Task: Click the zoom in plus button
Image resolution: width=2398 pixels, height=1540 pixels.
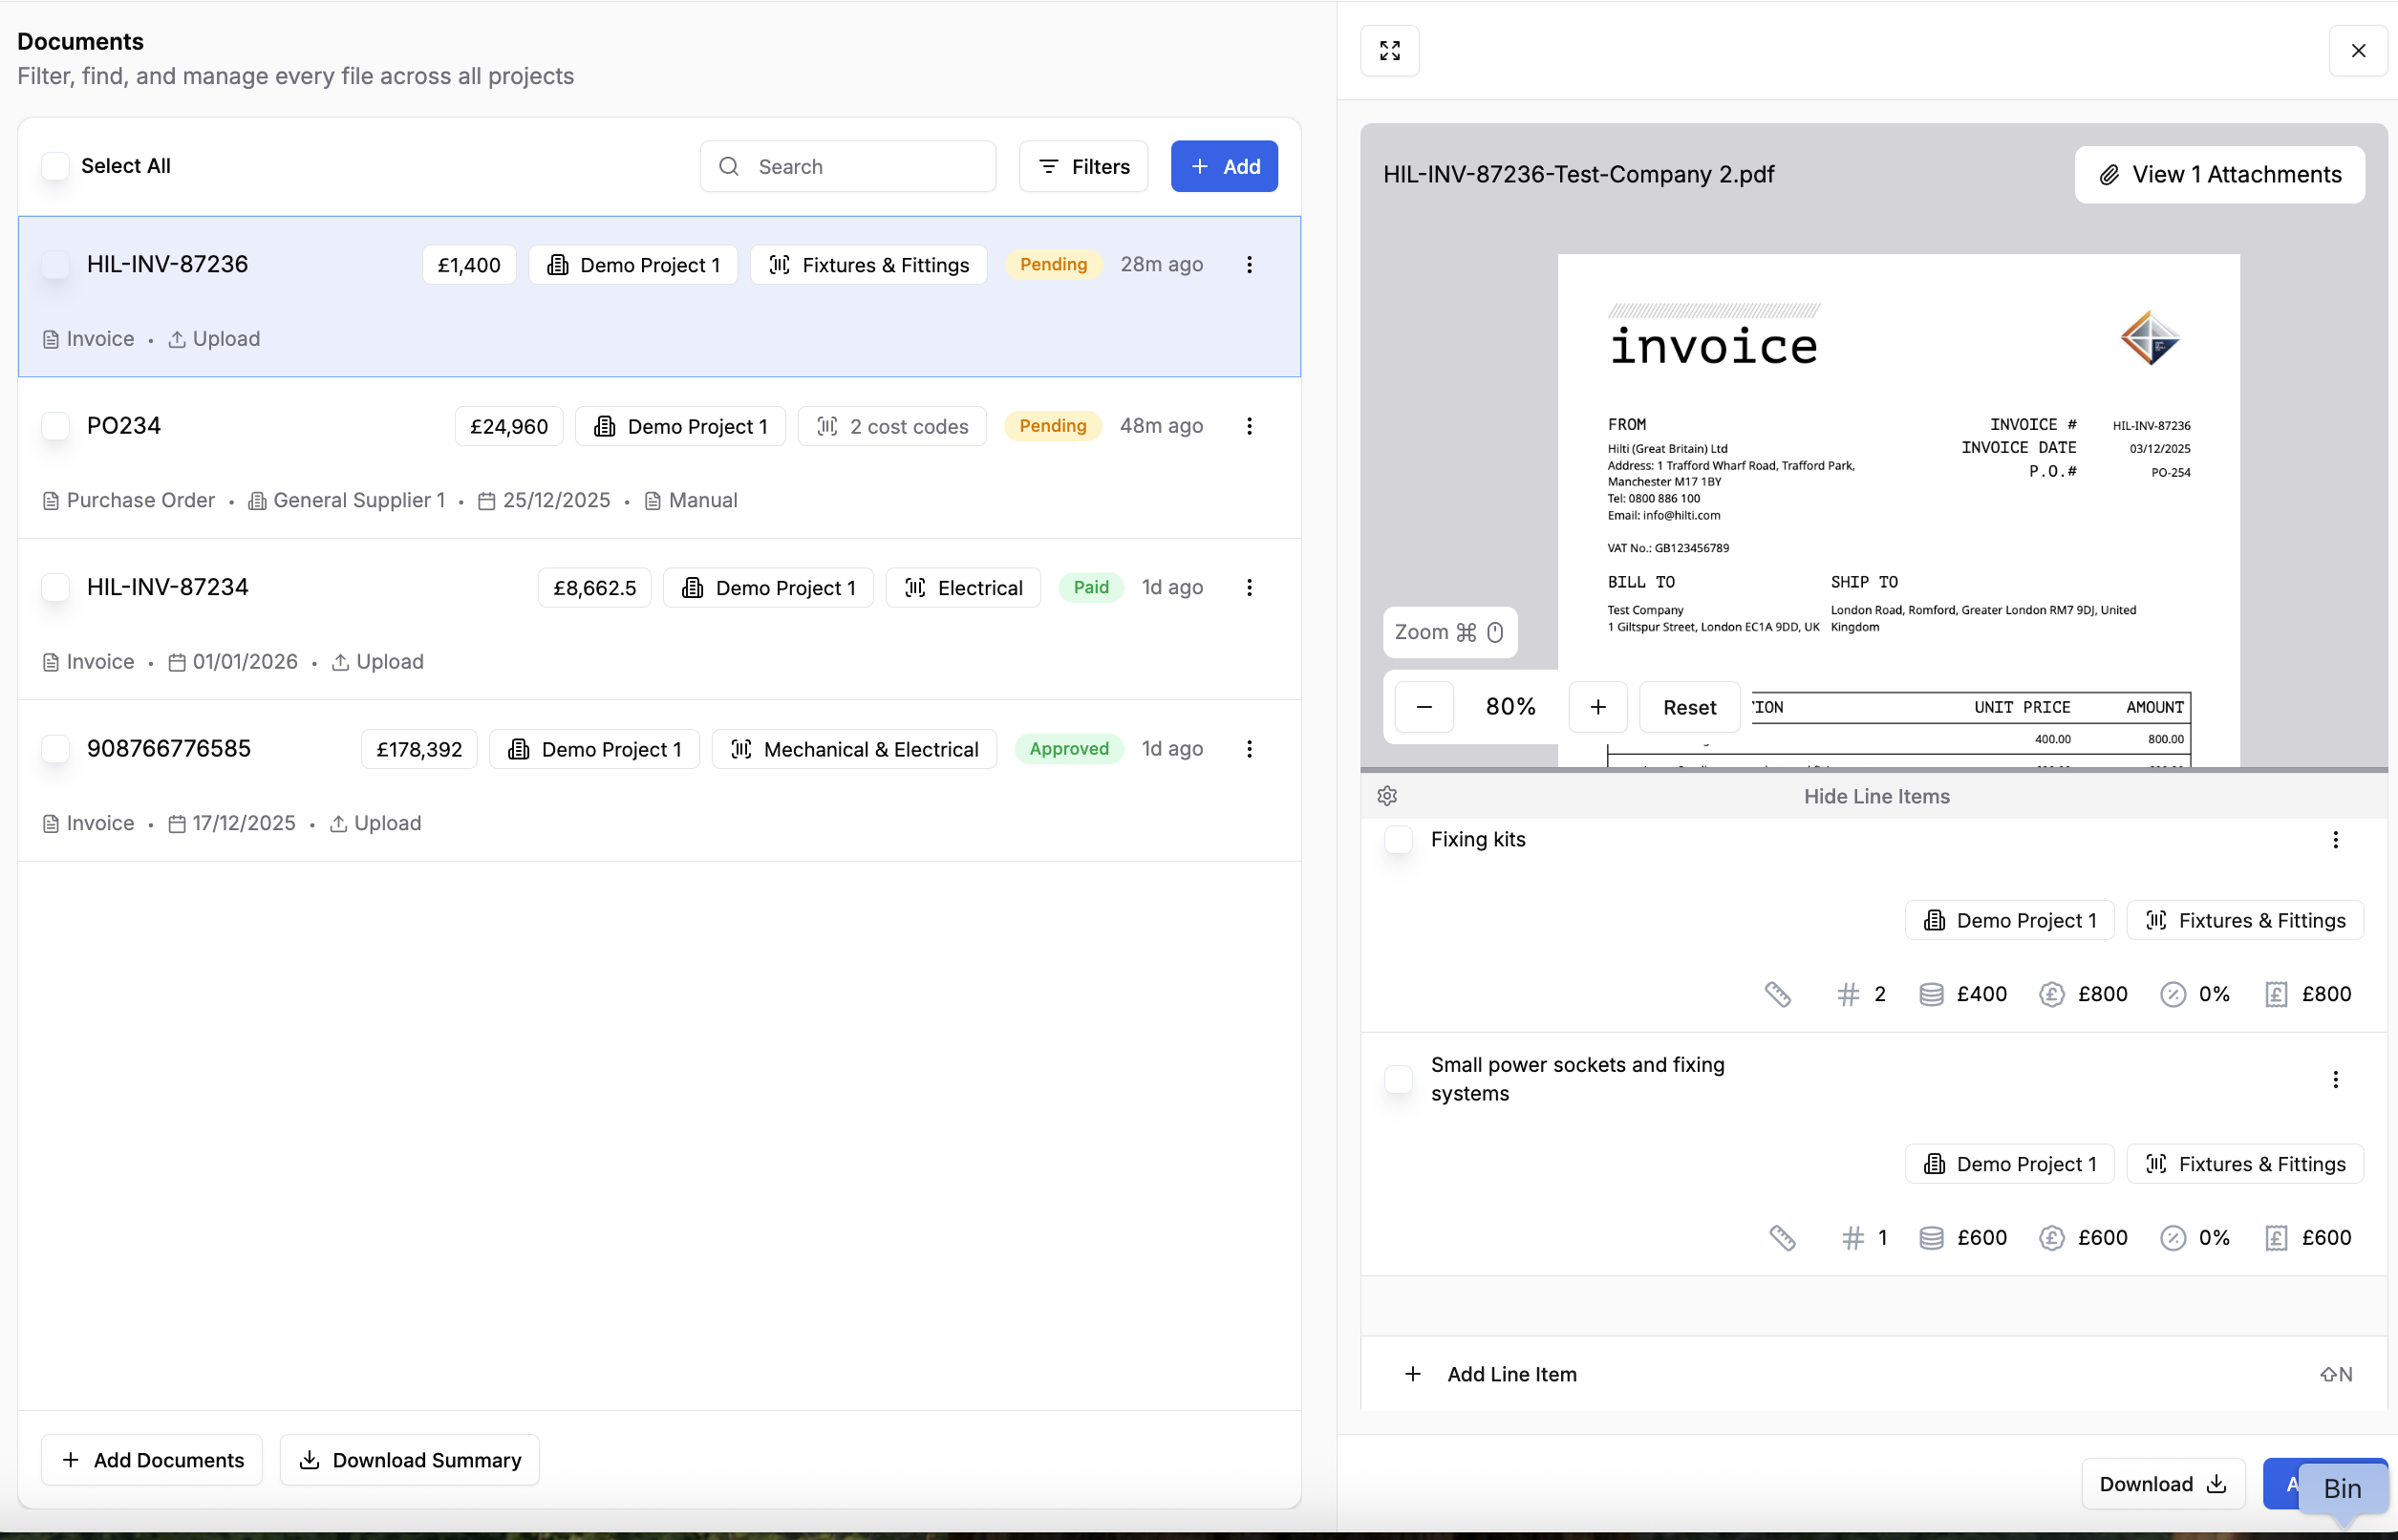Action: [x=1598, y=707]
